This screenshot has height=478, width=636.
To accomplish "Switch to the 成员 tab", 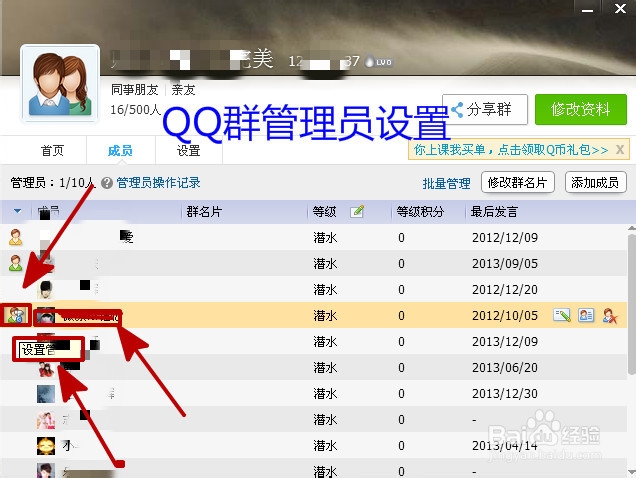I will (120, 151).
